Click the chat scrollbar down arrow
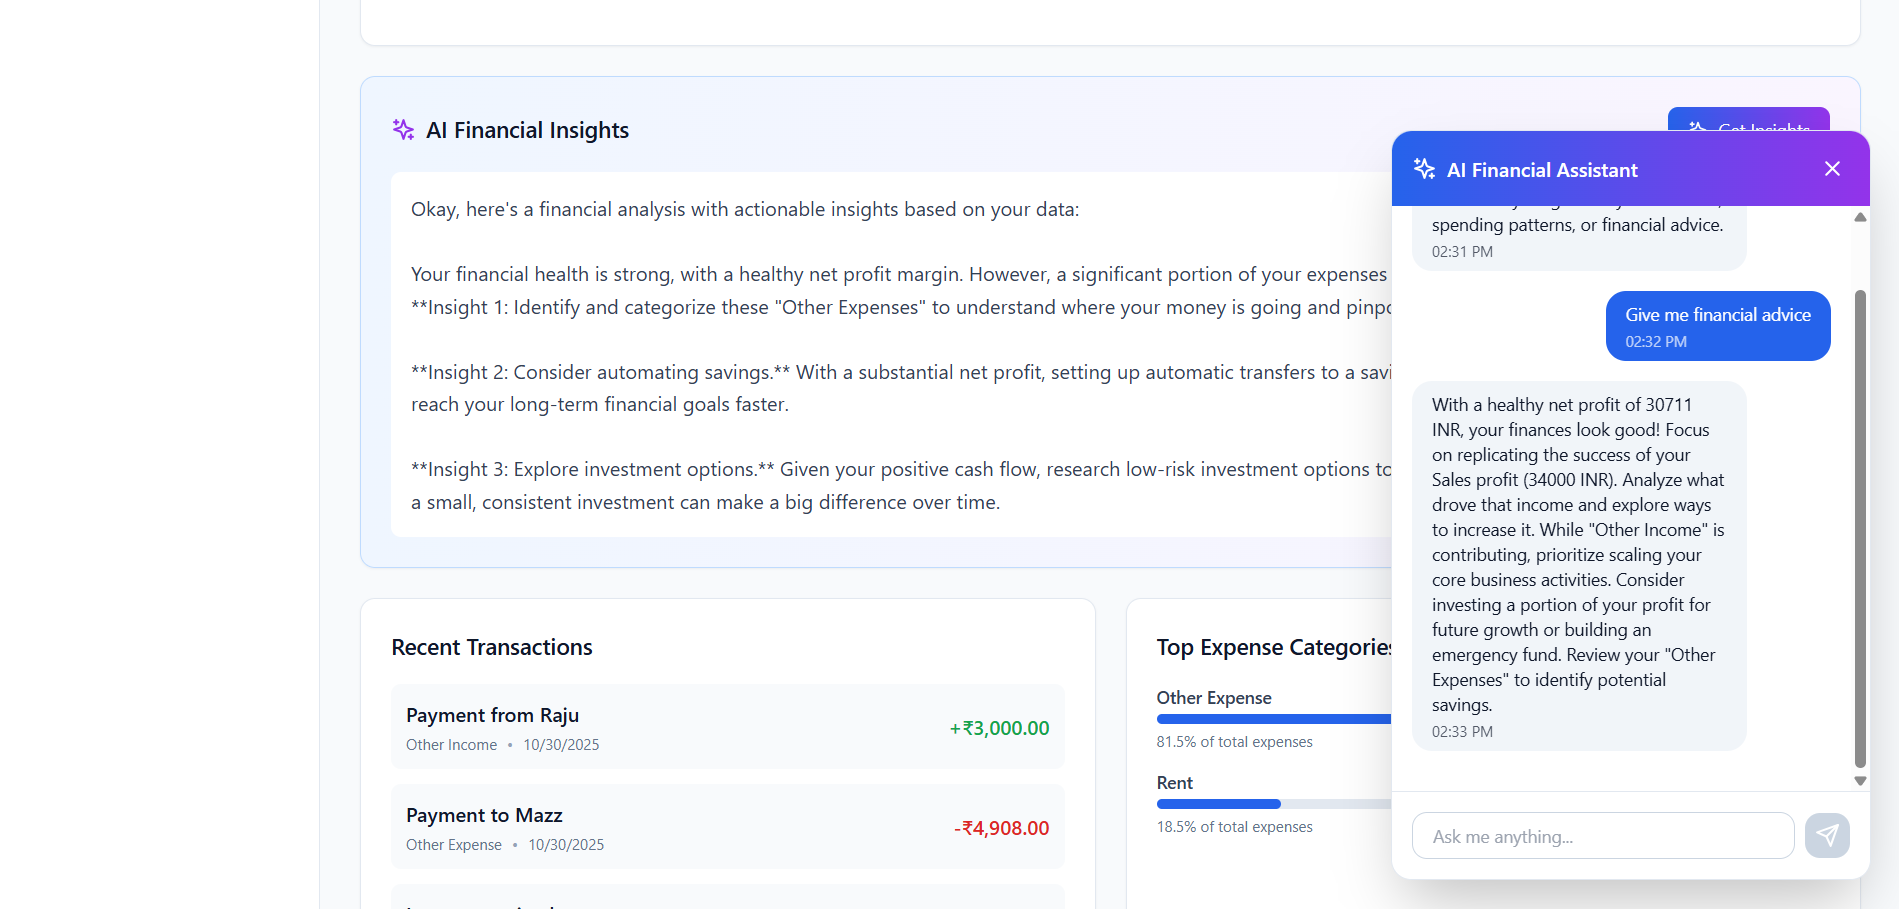The width and height of the screenshot is (1899, 909). click(x=1860, y=781)
